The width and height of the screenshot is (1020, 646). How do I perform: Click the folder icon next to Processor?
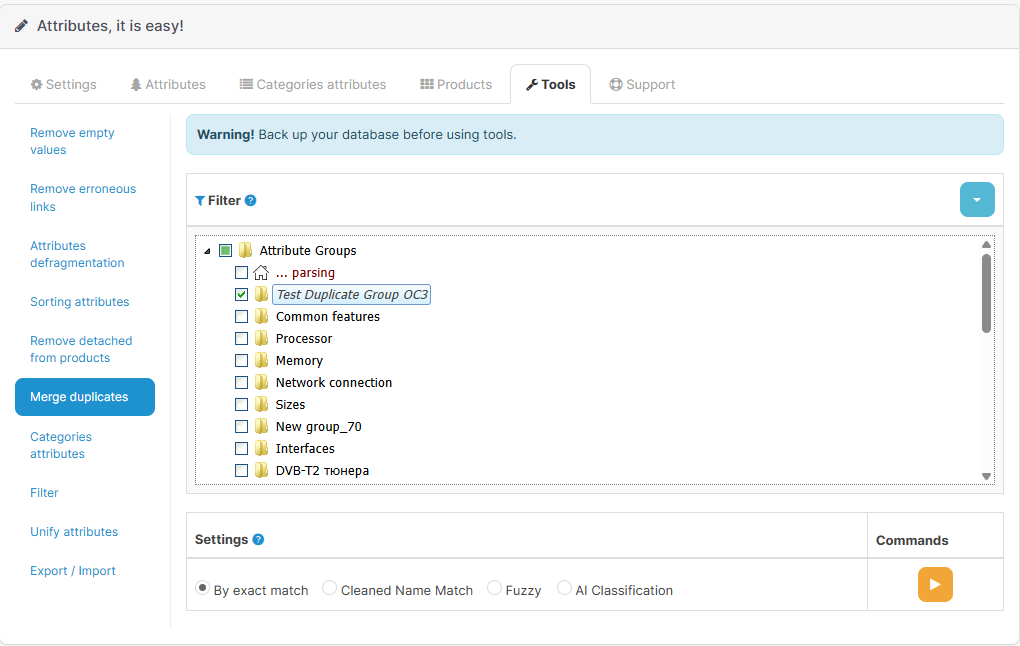coord(259,338)
